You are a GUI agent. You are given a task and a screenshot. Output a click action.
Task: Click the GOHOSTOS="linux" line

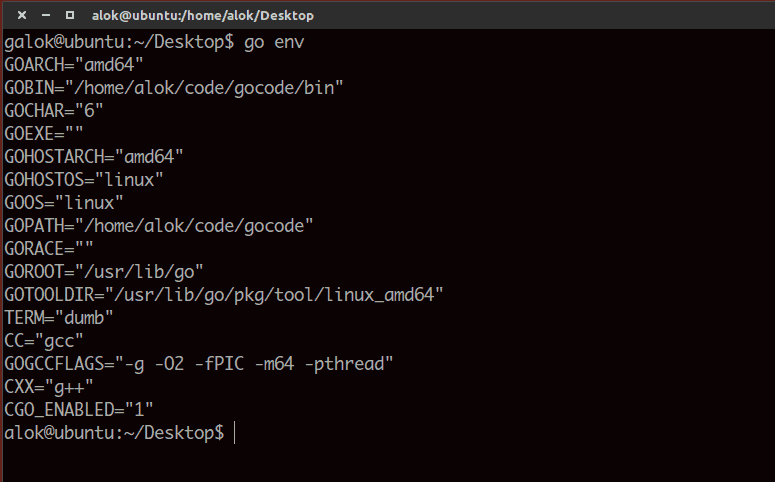tap(84, 179)
